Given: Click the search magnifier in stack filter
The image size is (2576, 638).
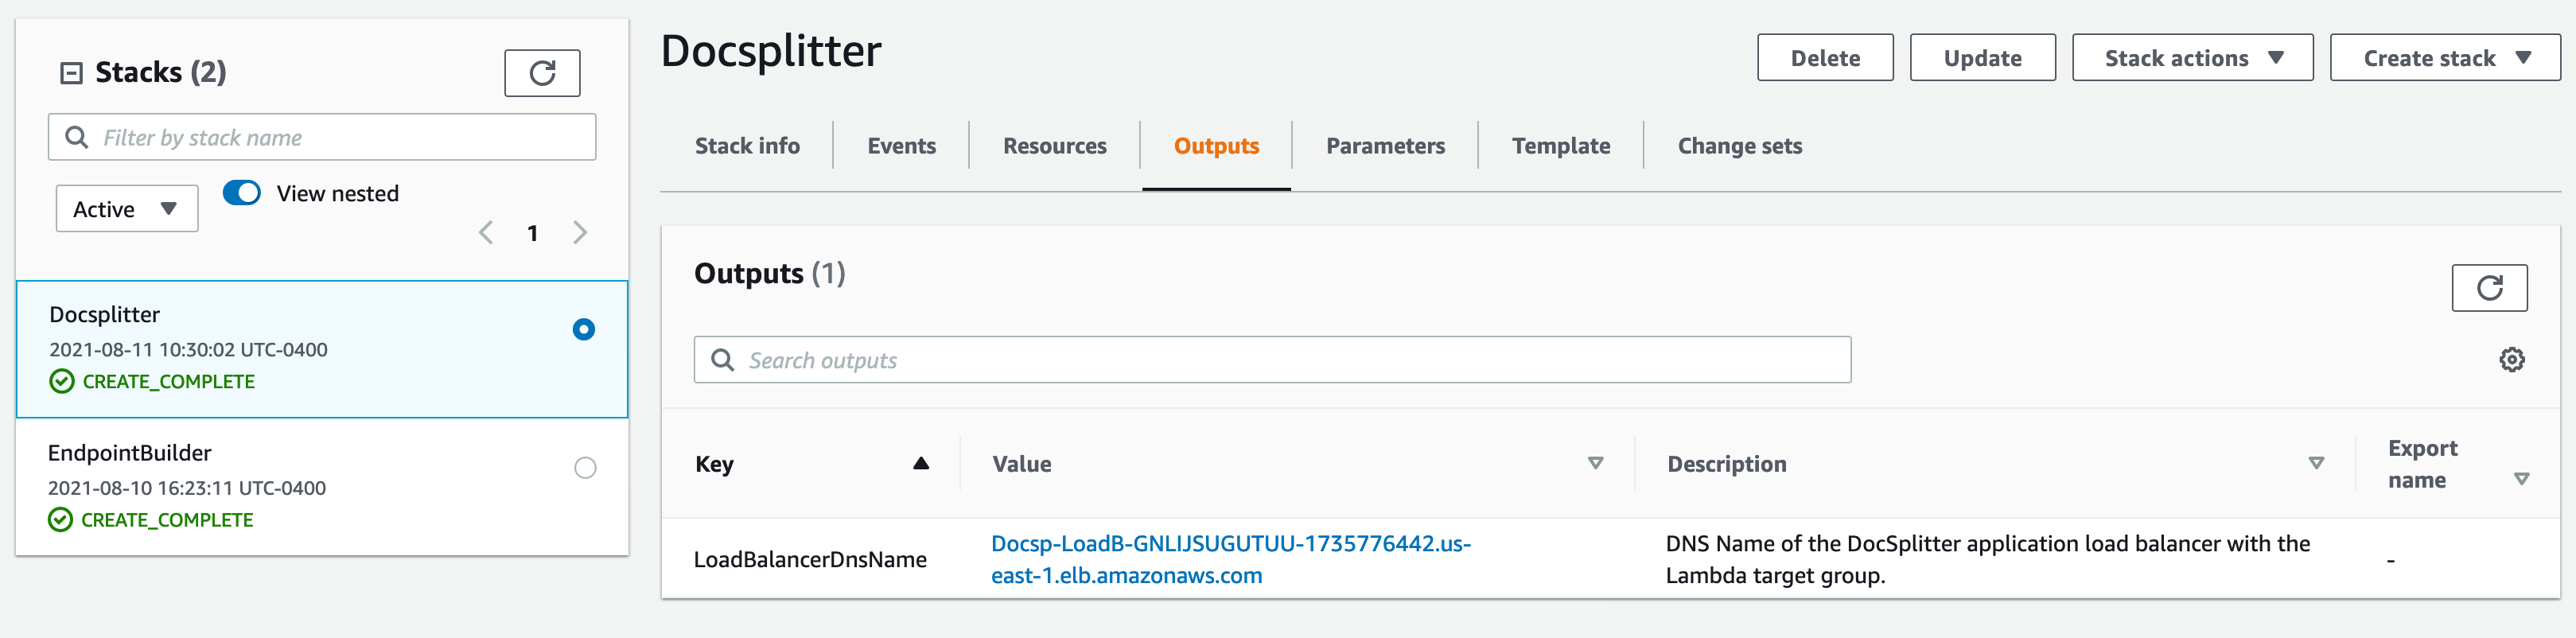Looking at the screenshot, I should tap(76, 137).
